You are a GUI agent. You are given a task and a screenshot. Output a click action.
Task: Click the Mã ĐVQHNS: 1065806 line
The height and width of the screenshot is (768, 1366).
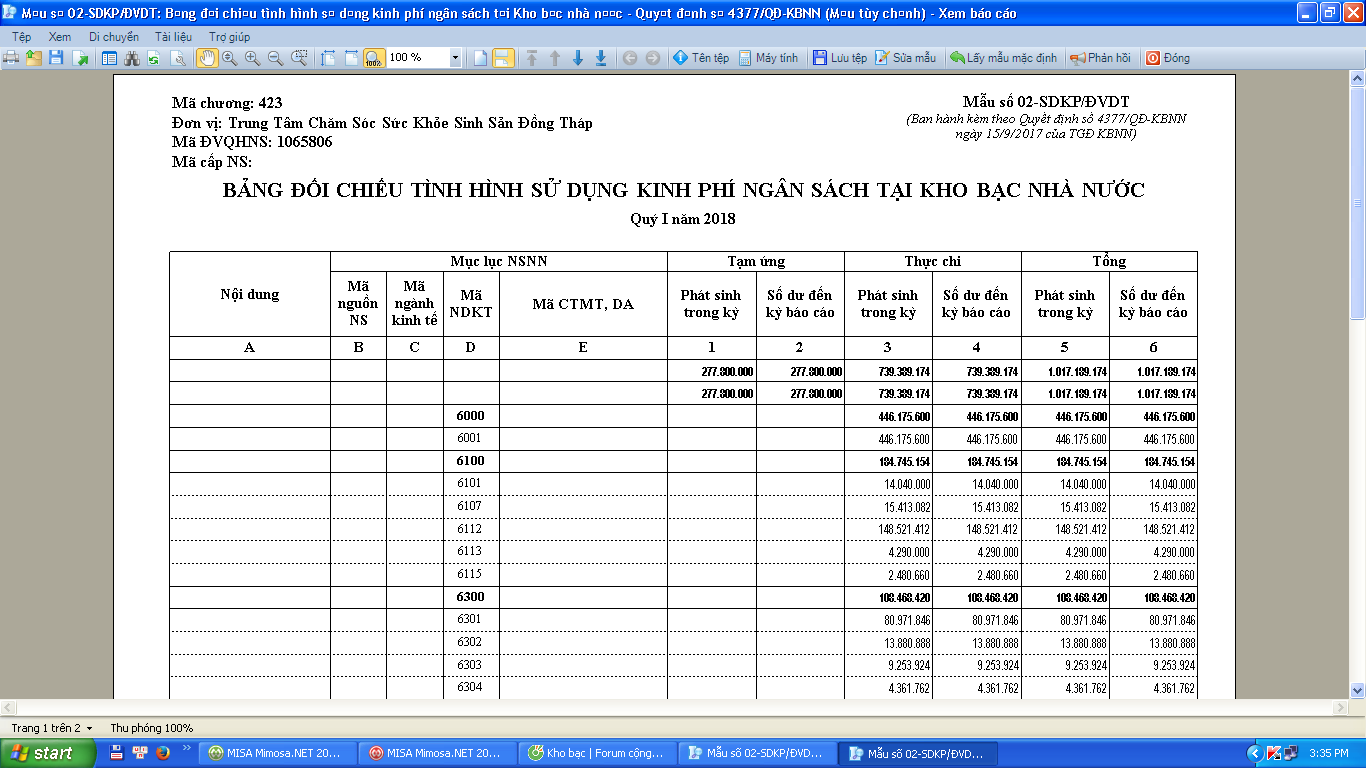coord(252,142)
